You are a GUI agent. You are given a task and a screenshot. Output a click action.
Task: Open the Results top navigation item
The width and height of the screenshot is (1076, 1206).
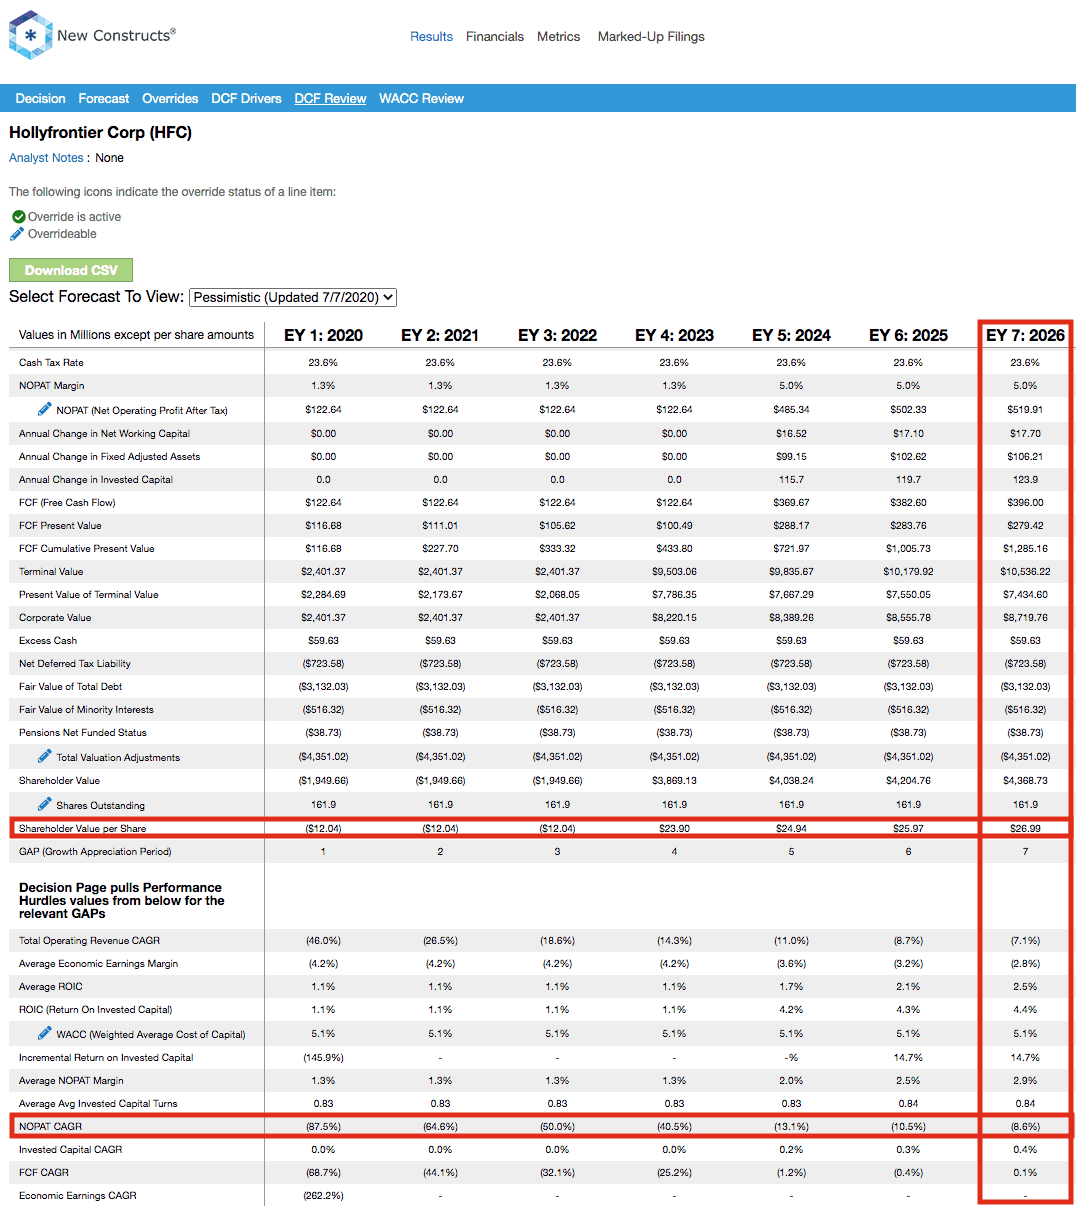click(x=431, y=36)
